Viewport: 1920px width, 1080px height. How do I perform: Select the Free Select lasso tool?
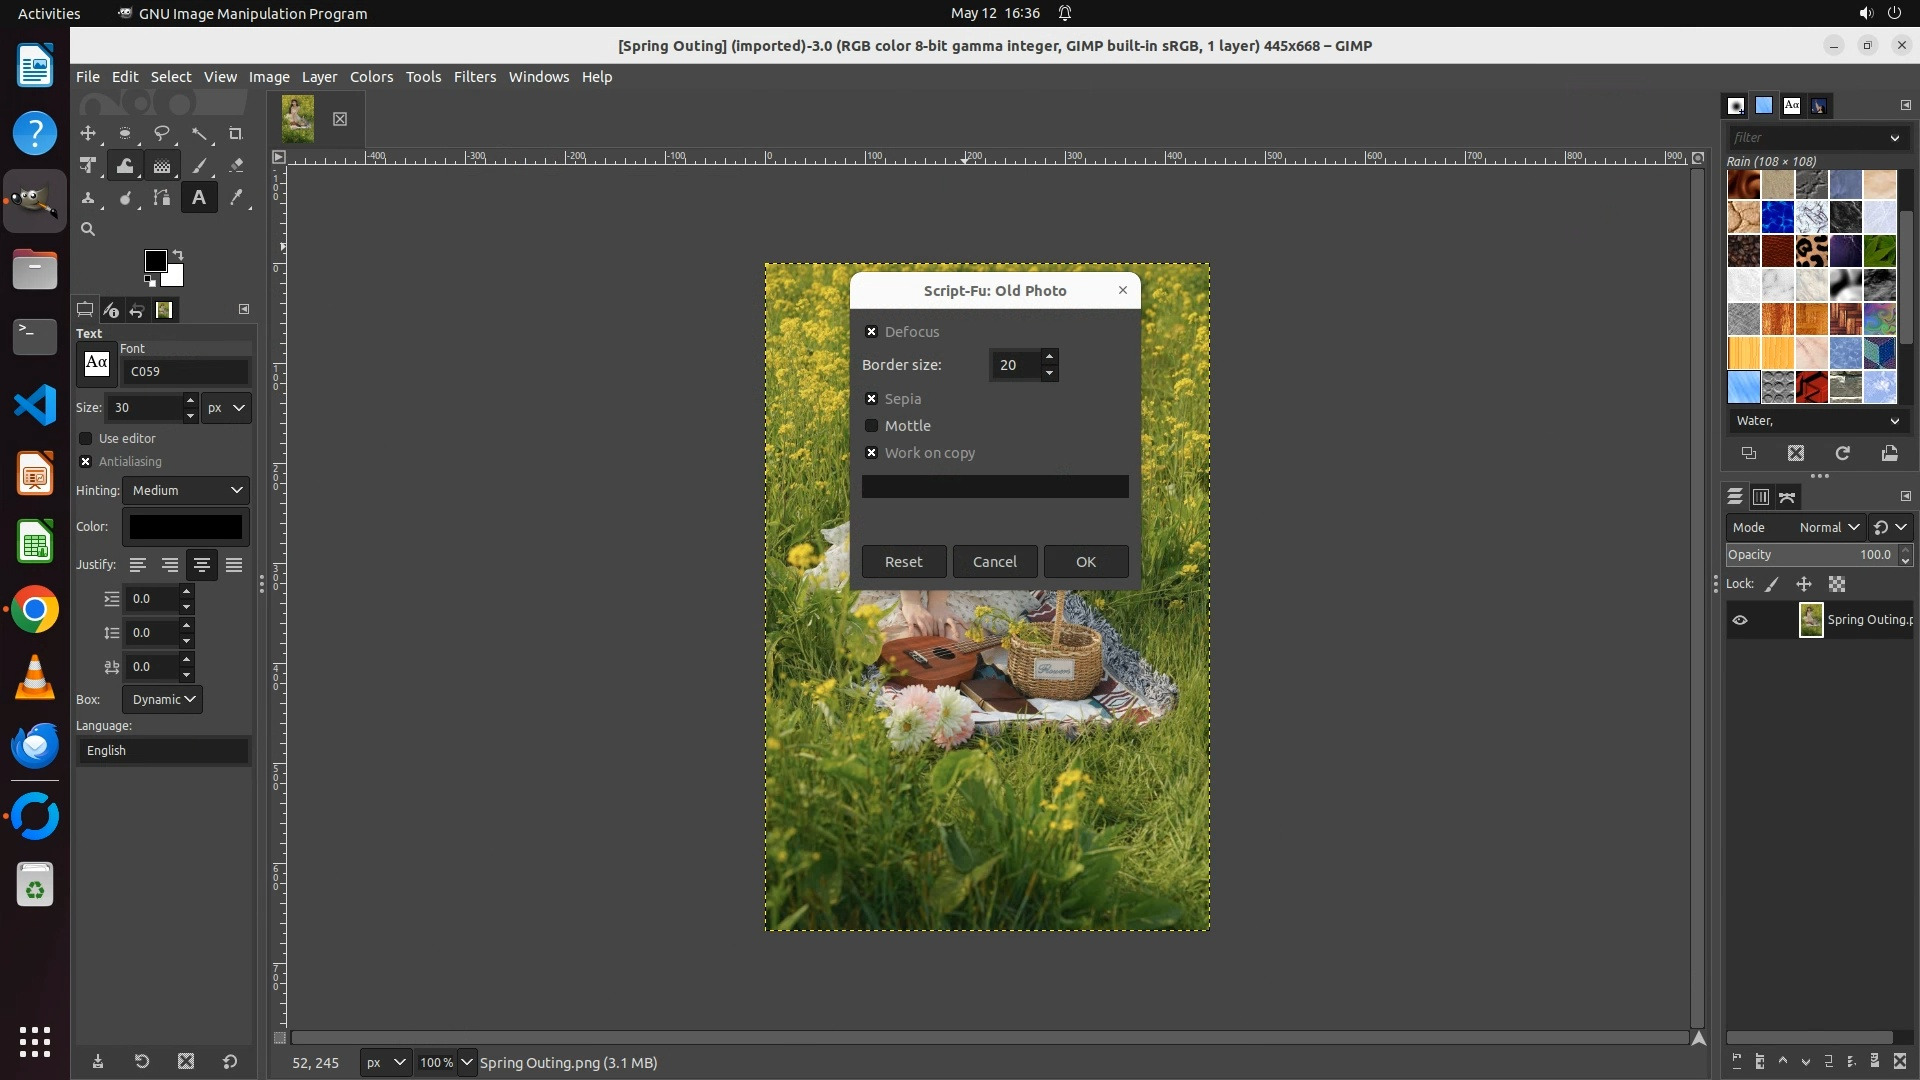pyautogui.click(x=161, y=133)
